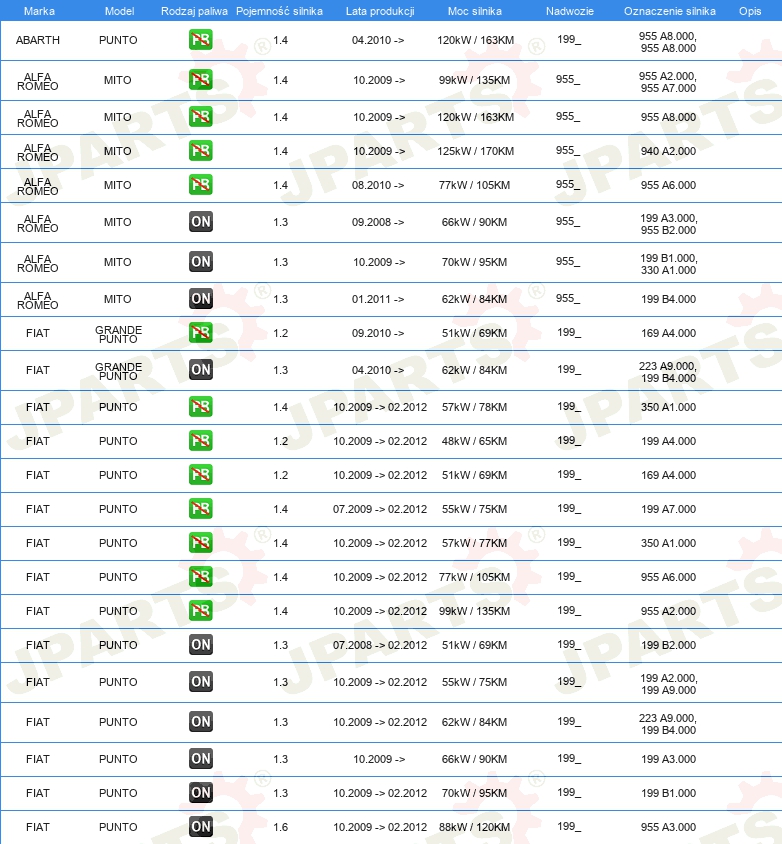
Task: Select engine code 199 A2.000, 199 A9.000
Action: (668, 684)
